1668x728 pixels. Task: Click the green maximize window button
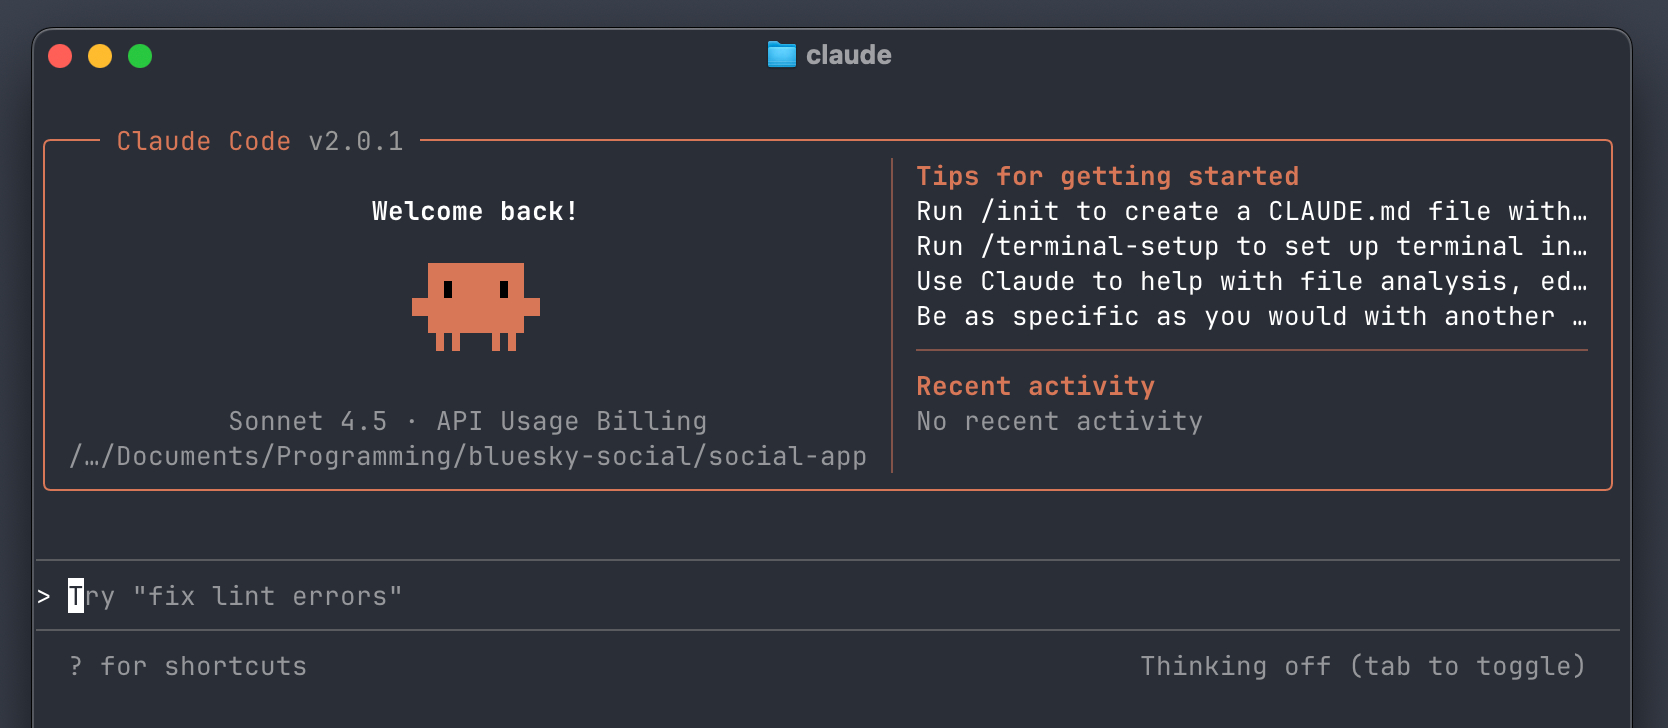tap(140, 56)
